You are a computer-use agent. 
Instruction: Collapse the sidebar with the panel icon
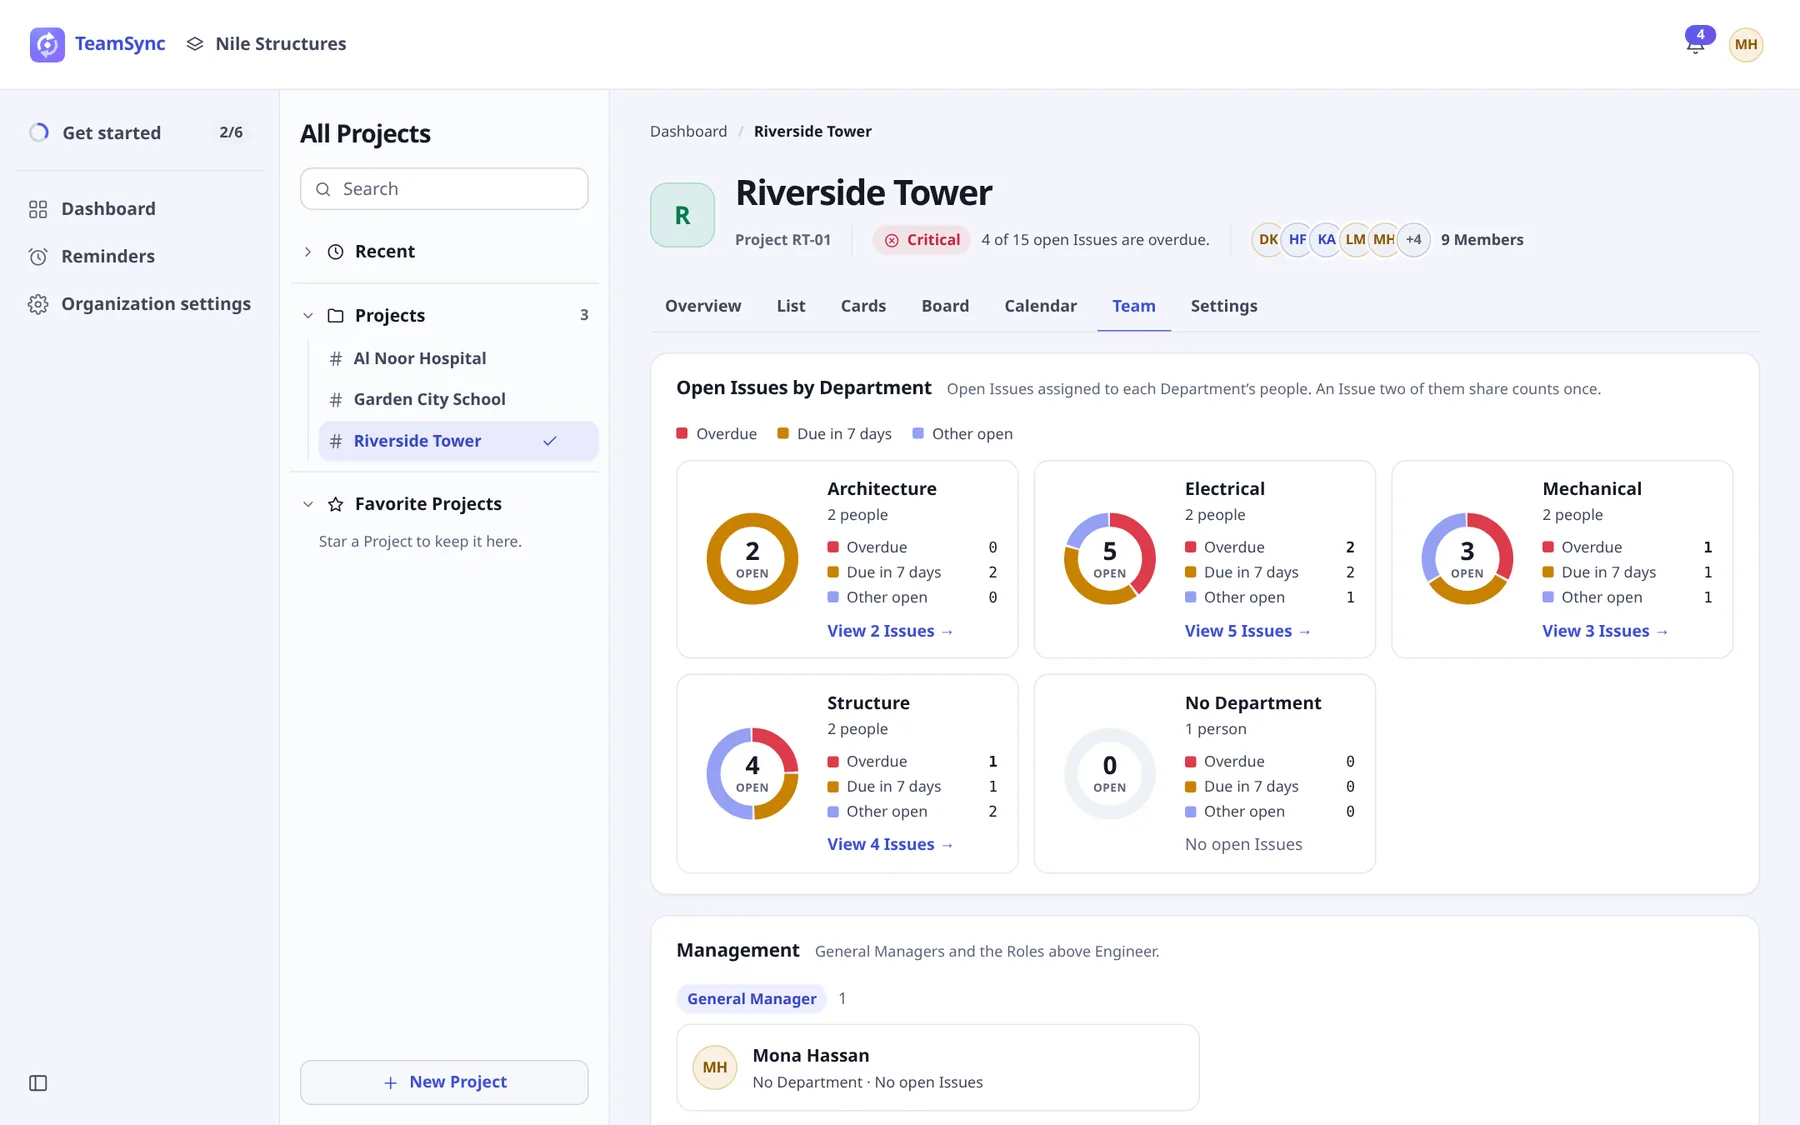pos(38,1083)
